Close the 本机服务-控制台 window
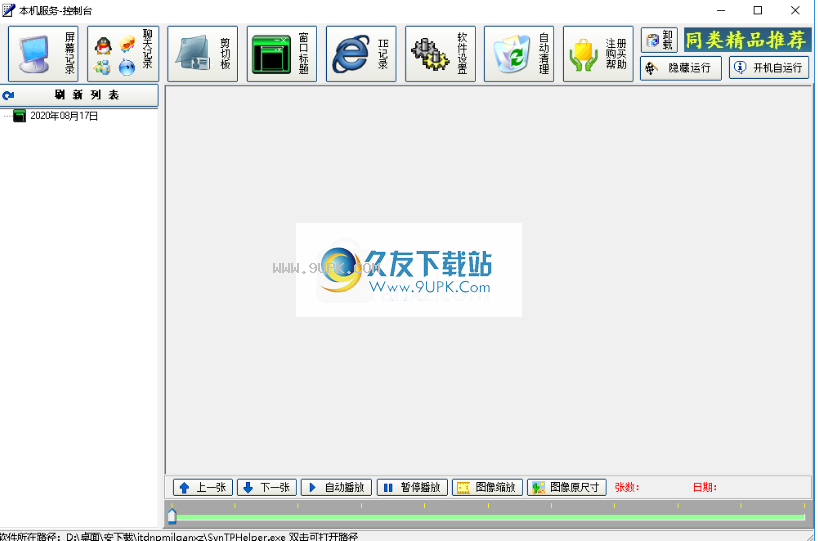 click(795, 10)
